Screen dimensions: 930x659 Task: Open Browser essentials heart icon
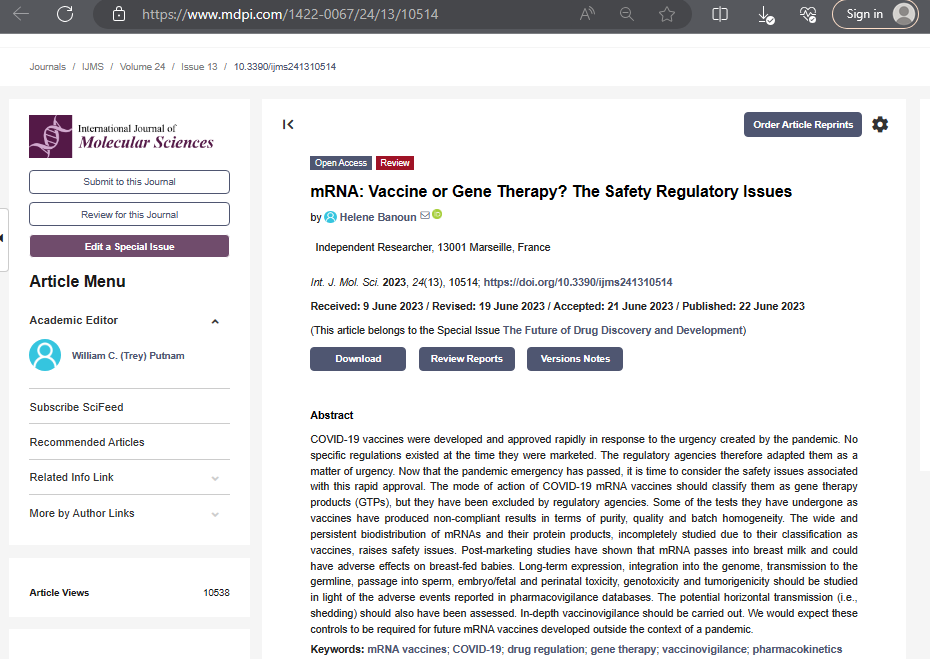tap(808, 14)
